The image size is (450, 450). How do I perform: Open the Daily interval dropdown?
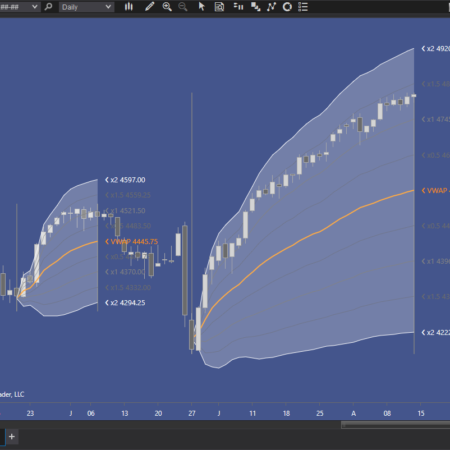(86, 7)
